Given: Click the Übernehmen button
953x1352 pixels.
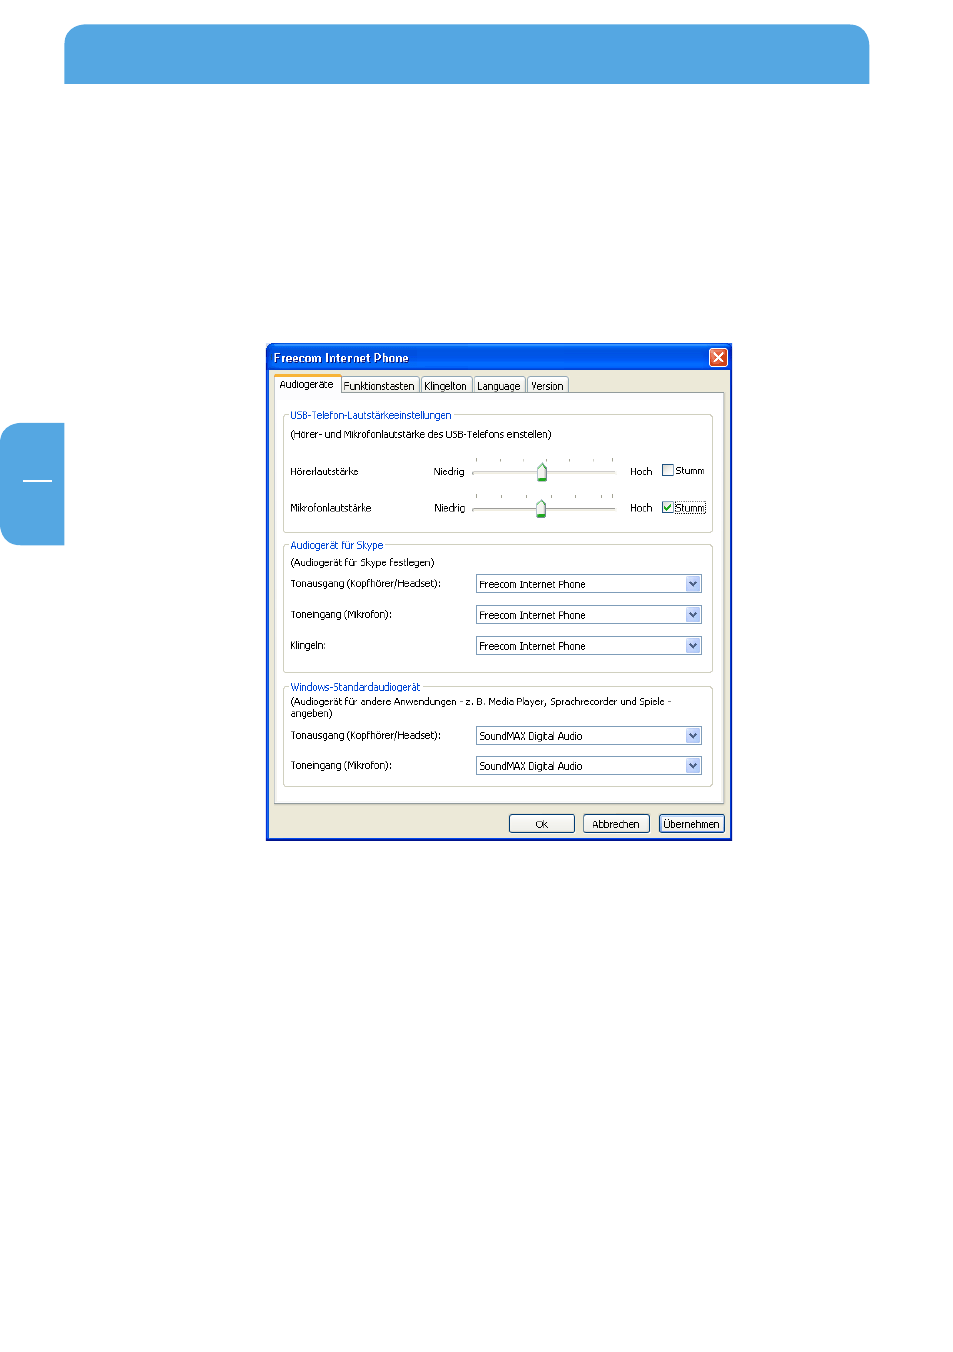Looking at the screenshot, I should (x=691, y=824).
